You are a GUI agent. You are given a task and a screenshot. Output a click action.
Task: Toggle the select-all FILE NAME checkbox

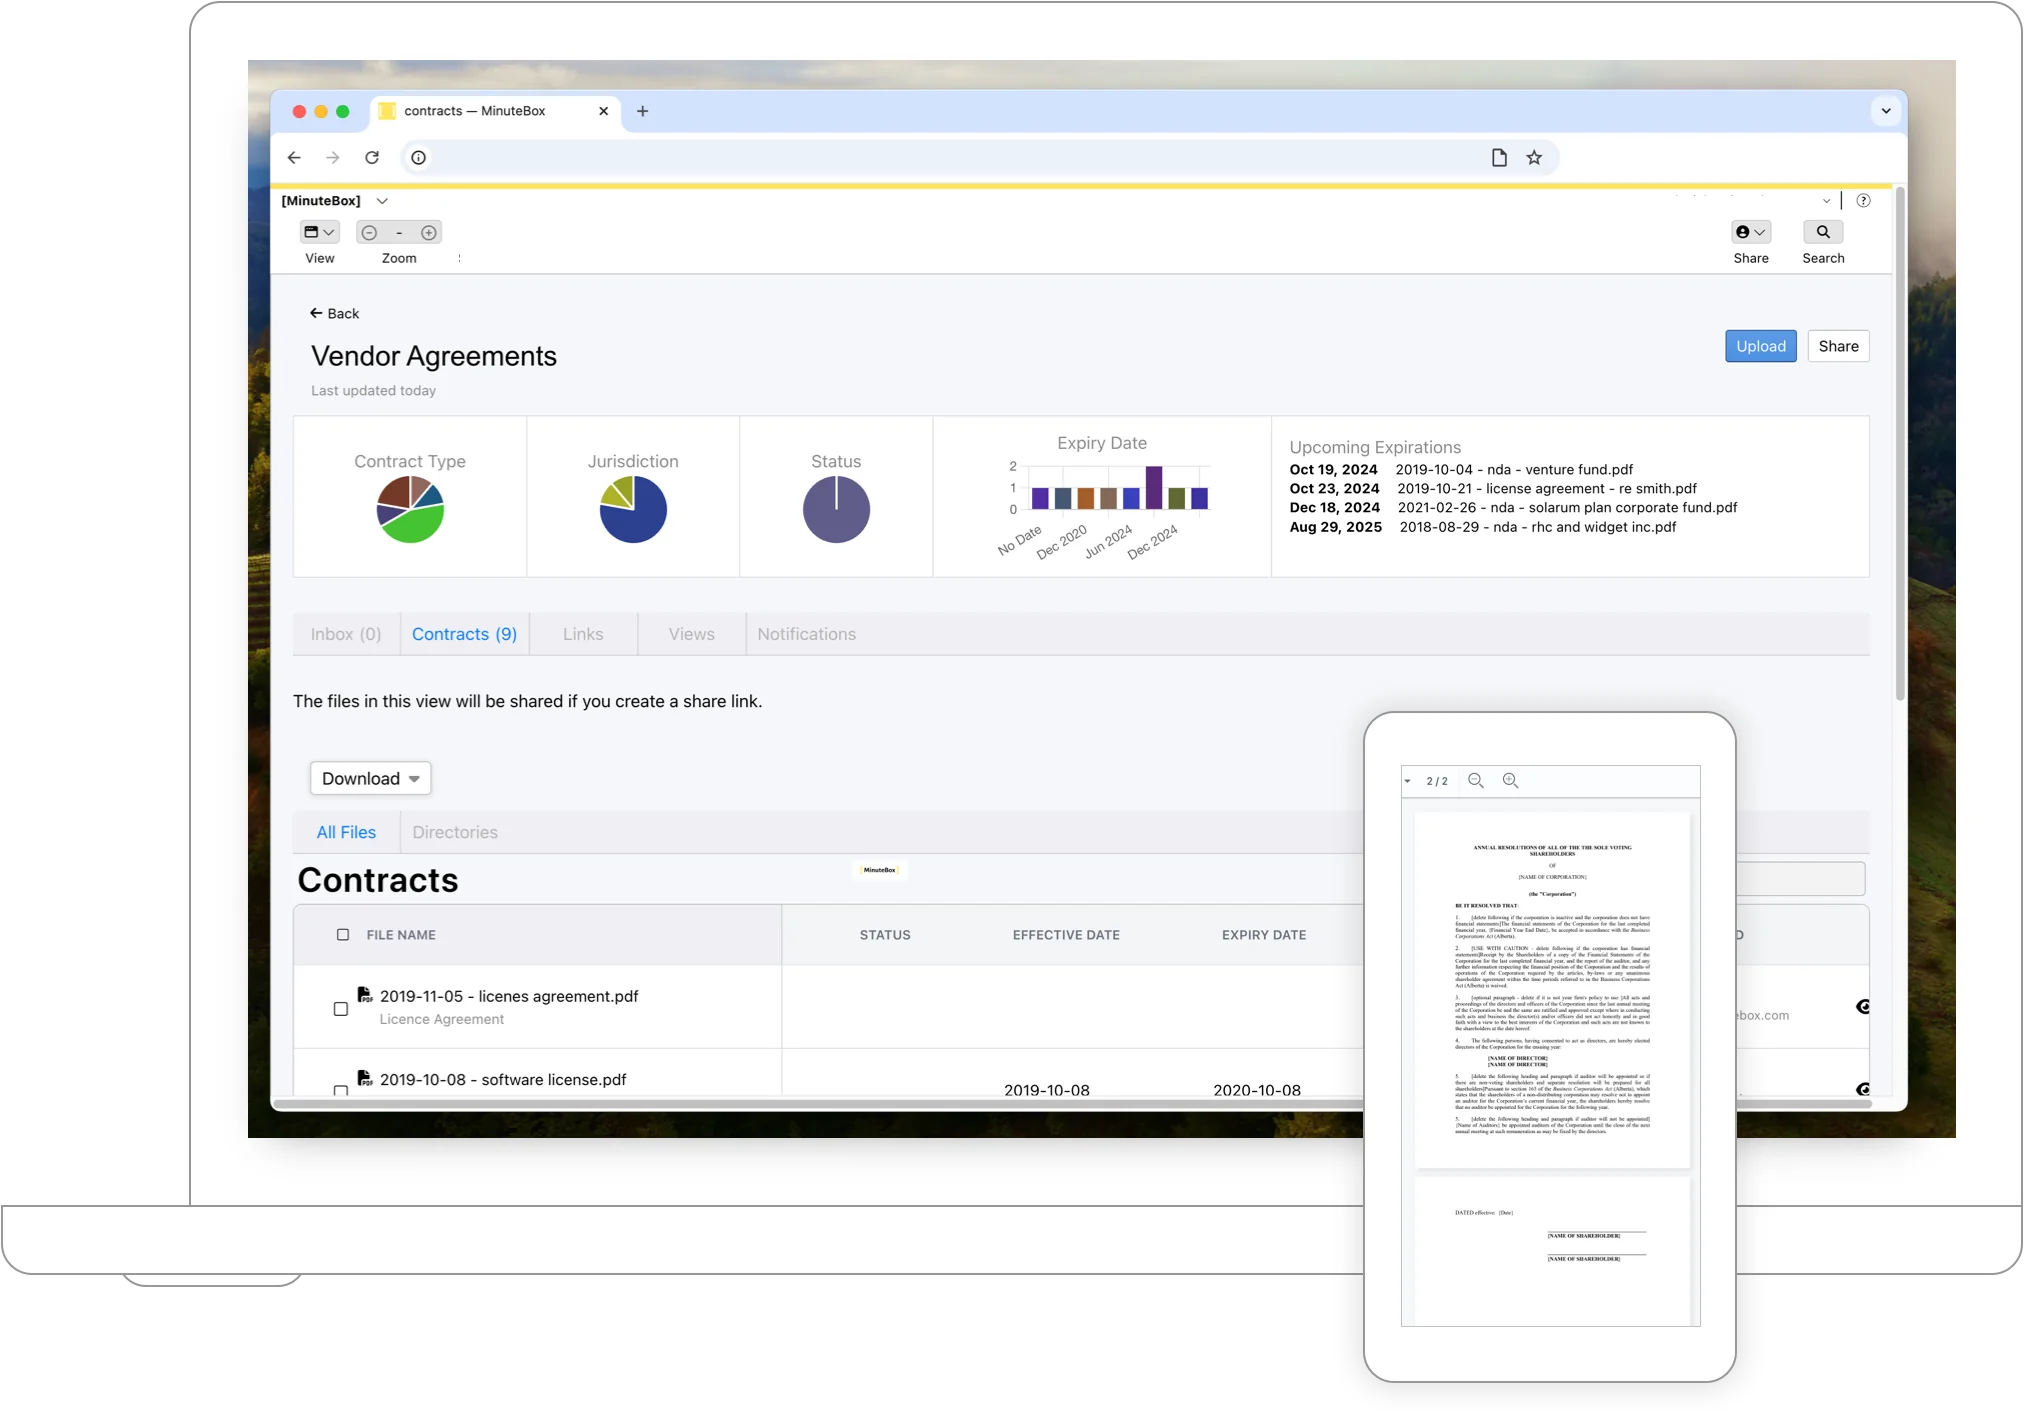(x=343, y=935)
